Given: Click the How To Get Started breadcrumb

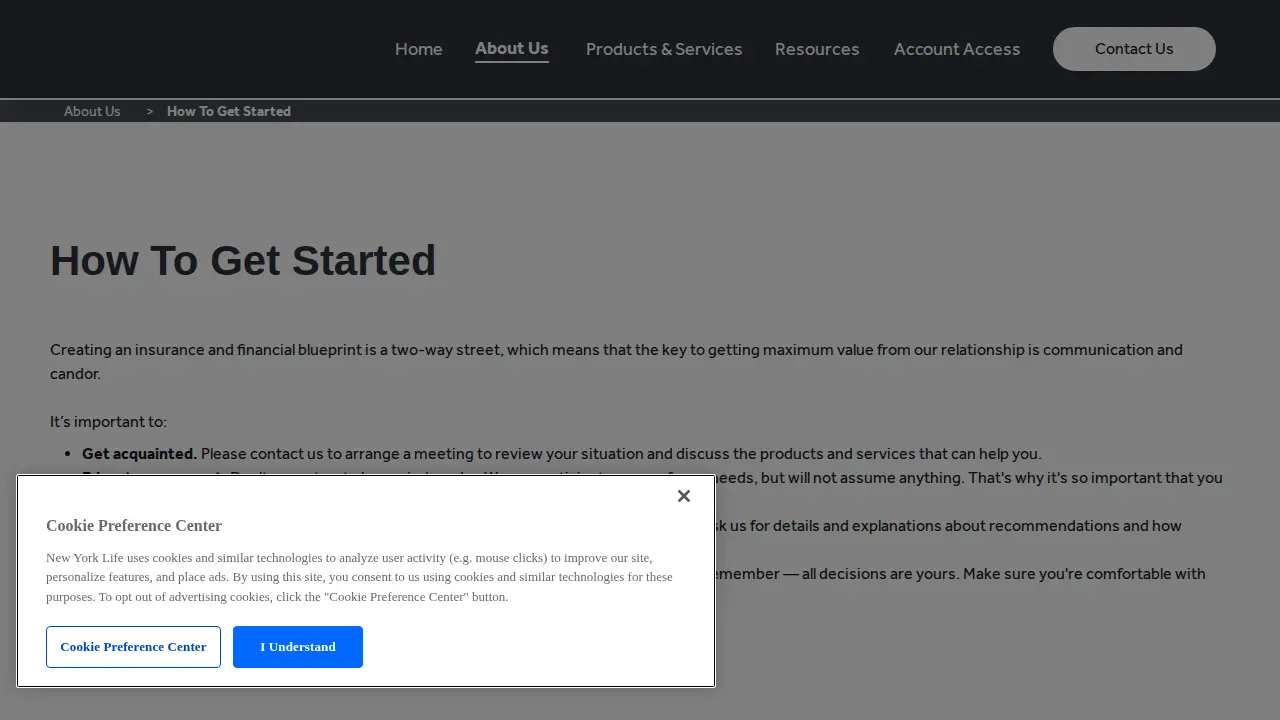Looking at the screenshot, I should (x=229, y=111).
